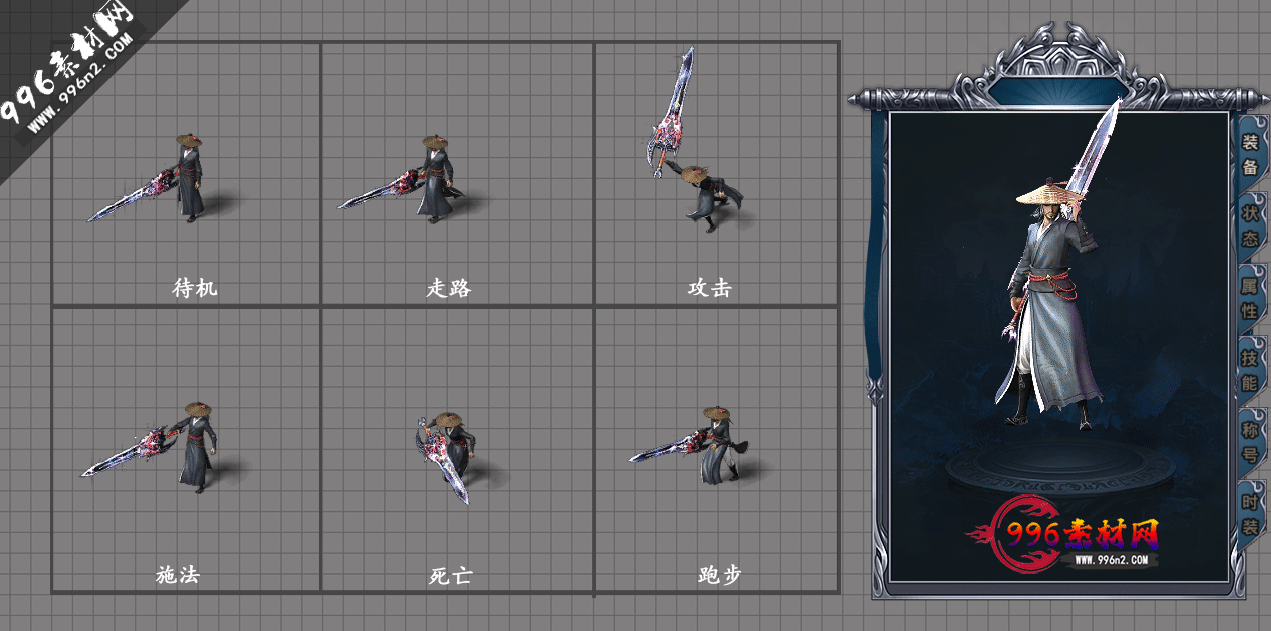
Task: Click the 待机 label text
Action: tap(195, 288)
